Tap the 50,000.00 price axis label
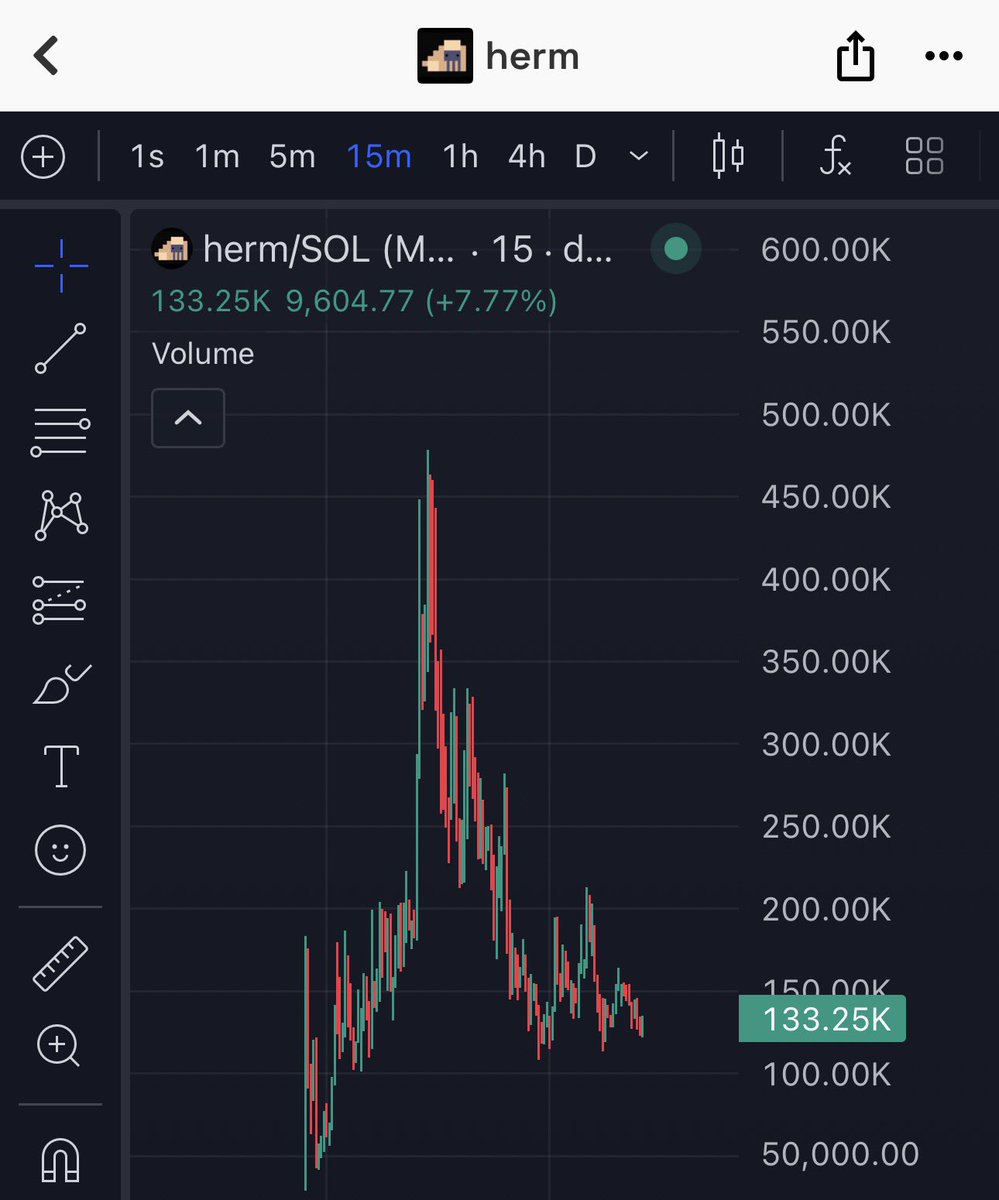Screen dimensions: 999x1200 [840, 1154]
